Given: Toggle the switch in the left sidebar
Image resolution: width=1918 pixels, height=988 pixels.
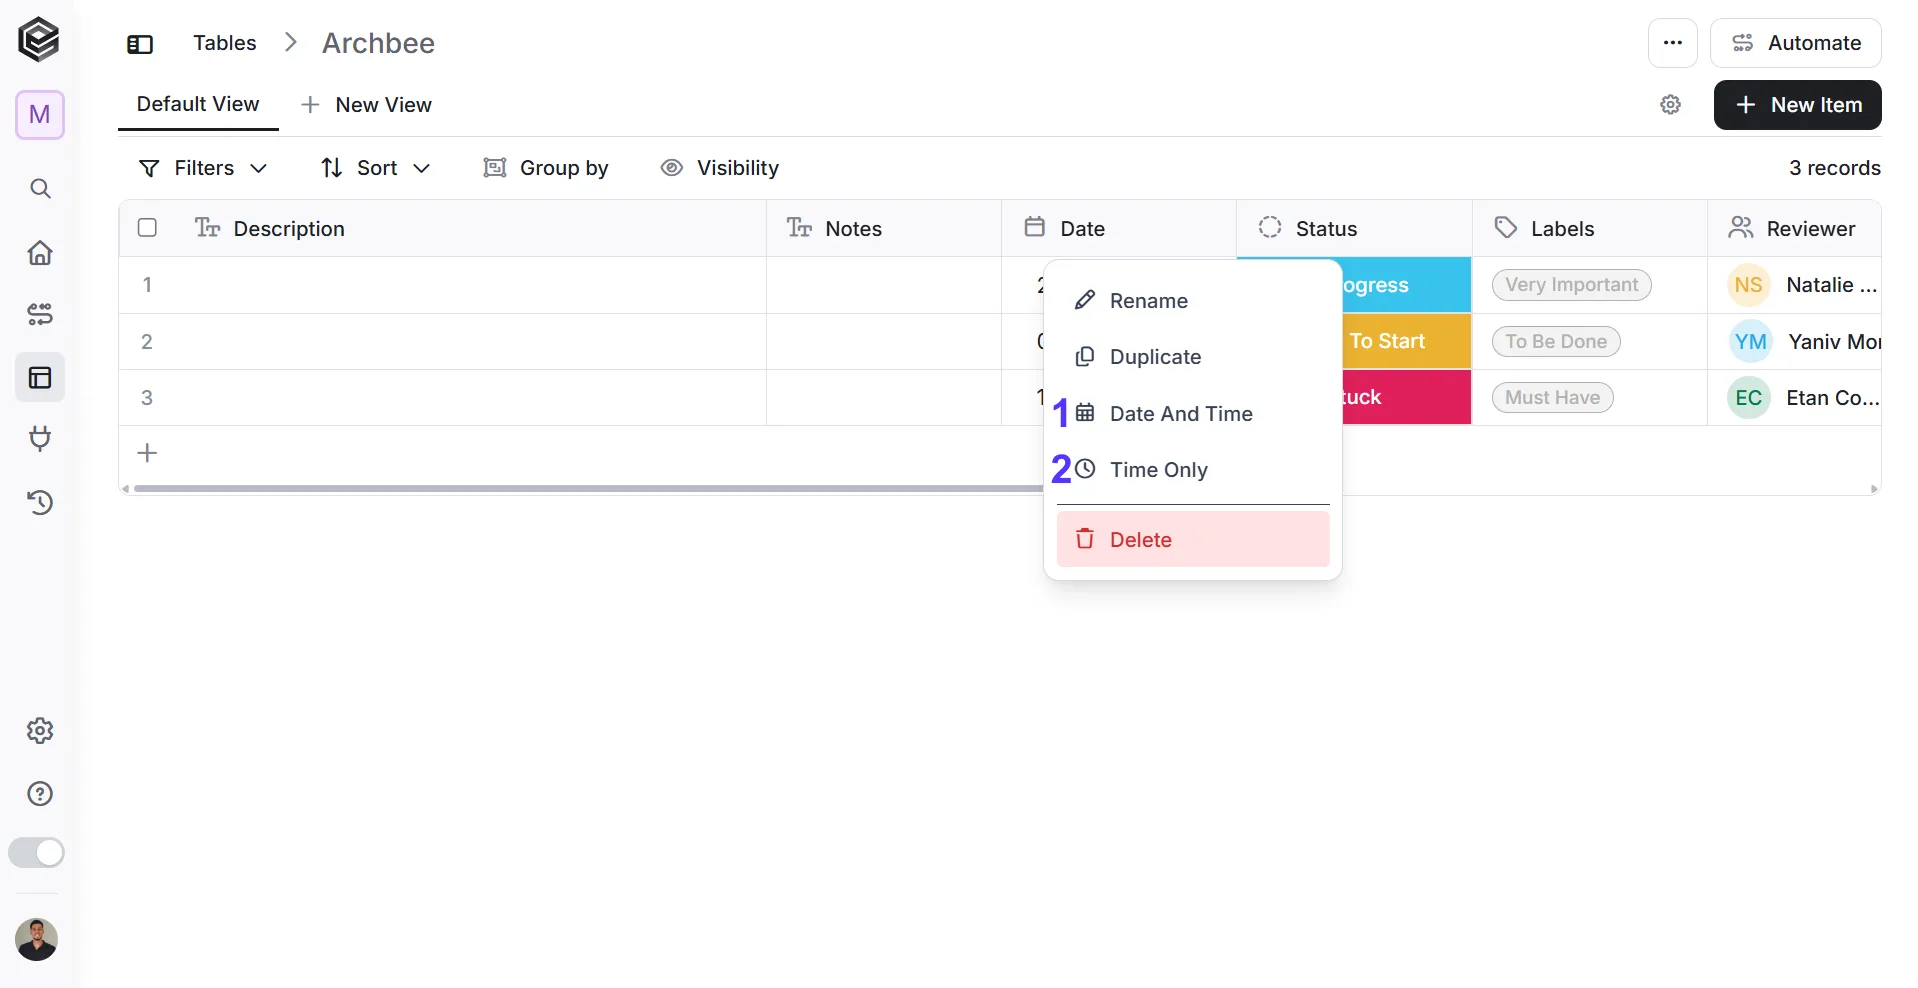Looking at the screenshot, I should pyautogui.click(x=37, y=852).
